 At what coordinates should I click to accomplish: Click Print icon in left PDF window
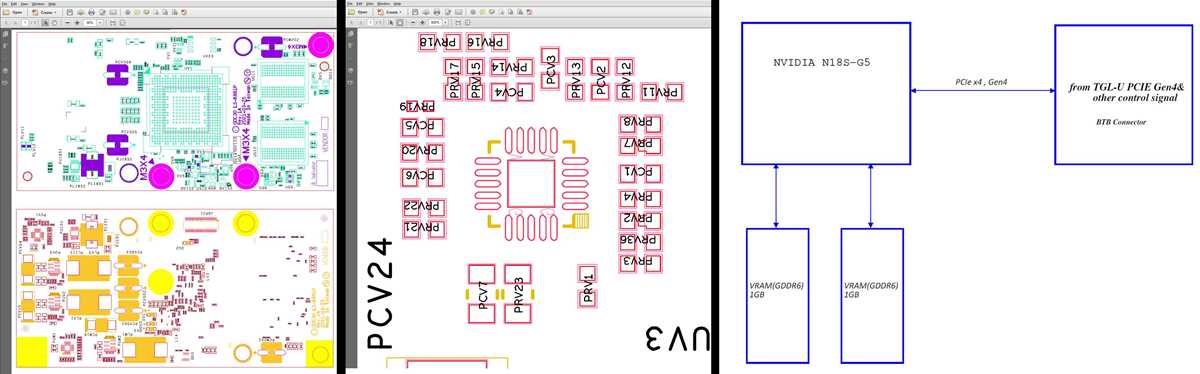[x=92, y=12]
